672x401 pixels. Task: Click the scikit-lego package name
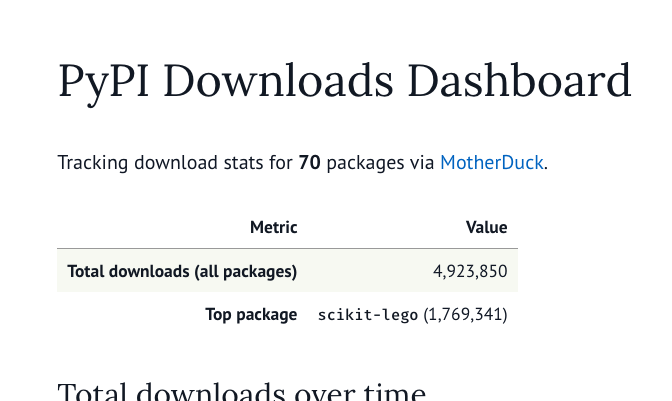click(368, 315)
